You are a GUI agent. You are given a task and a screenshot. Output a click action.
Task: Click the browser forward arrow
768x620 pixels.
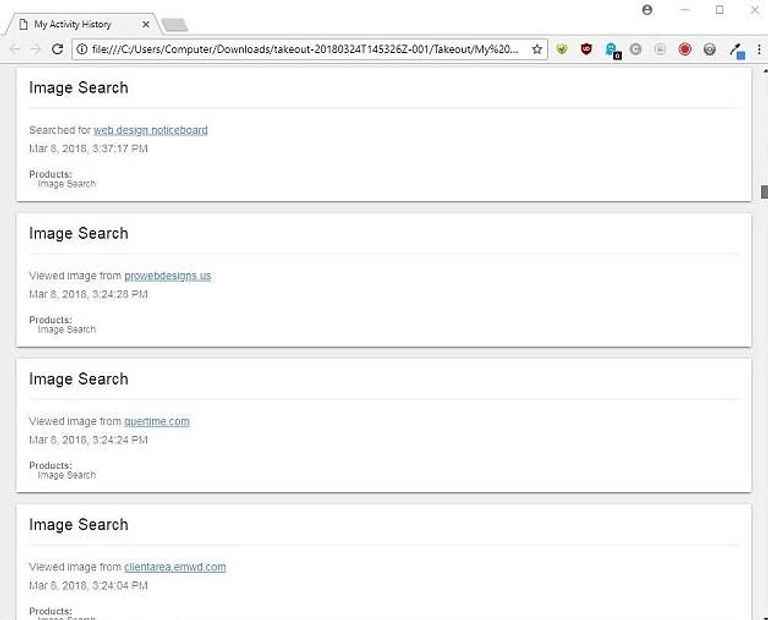pyautogui.click(x=36, y=49)
